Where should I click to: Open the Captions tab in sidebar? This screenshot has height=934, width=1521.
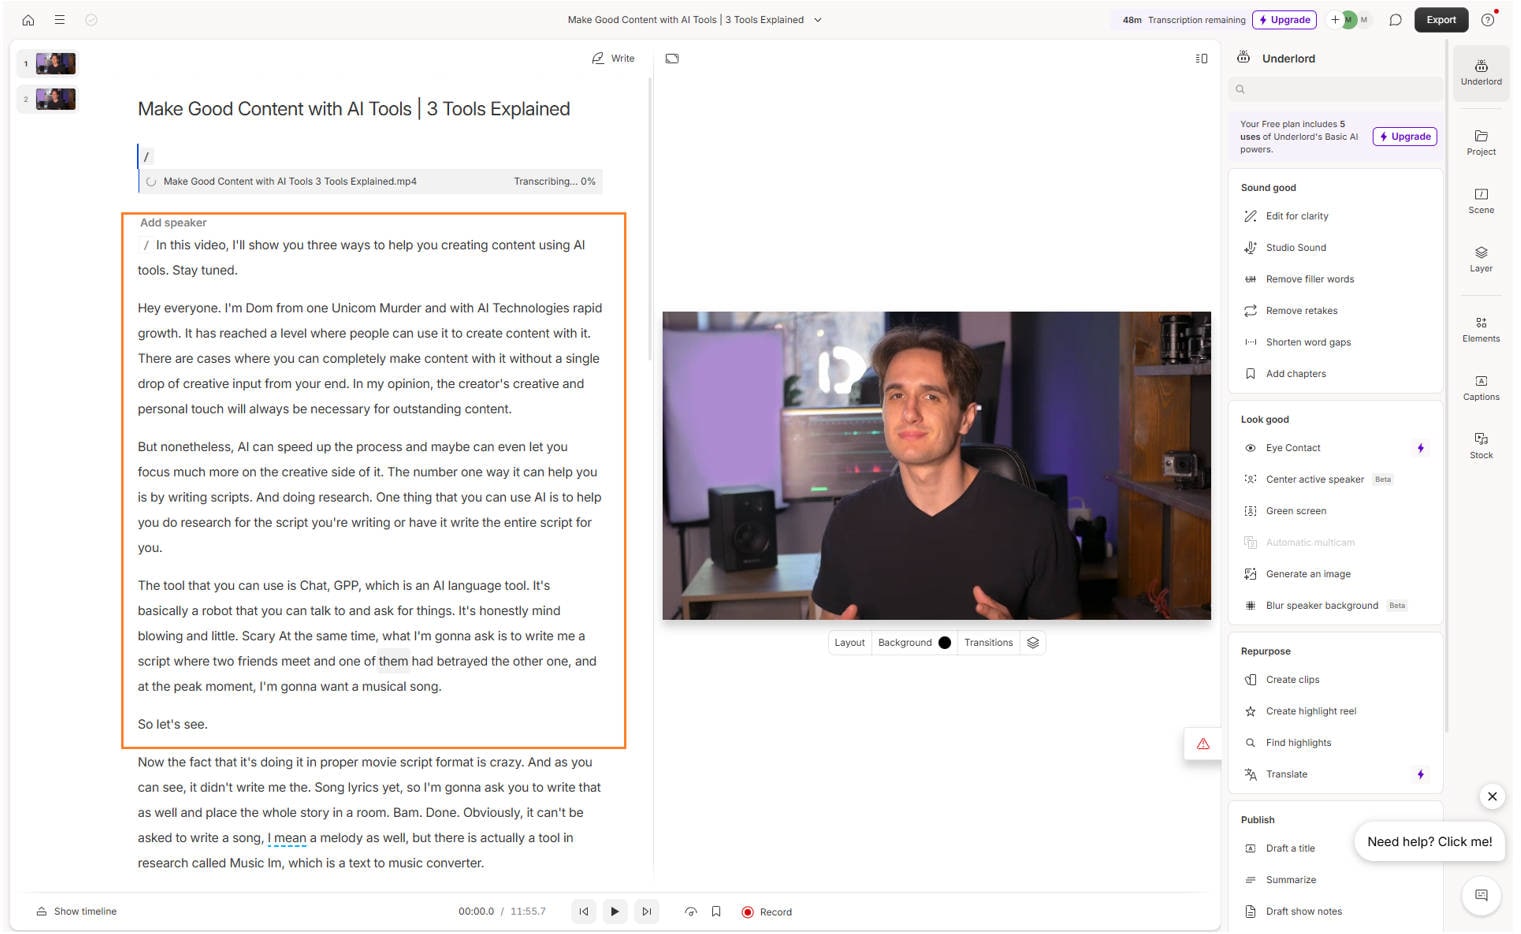(x=1481, y=387)
